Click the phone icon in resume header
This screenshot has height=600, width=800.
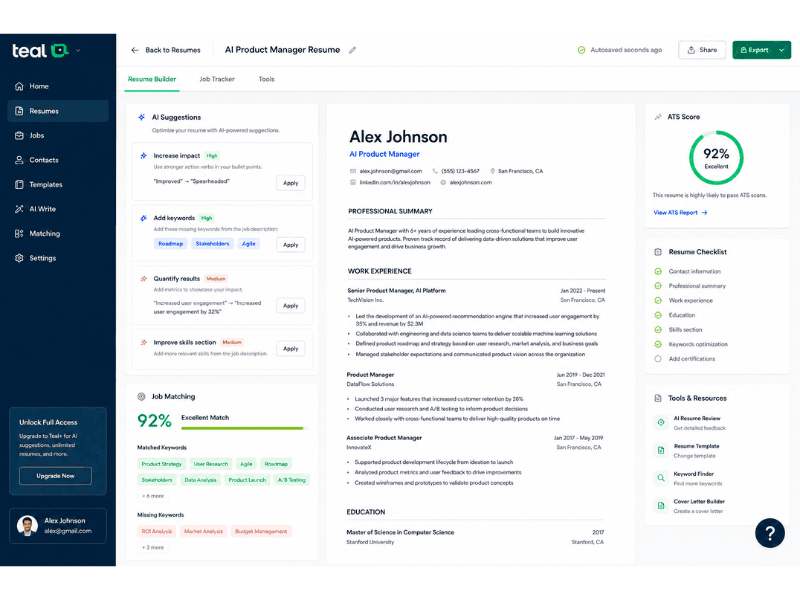(435, 171)
